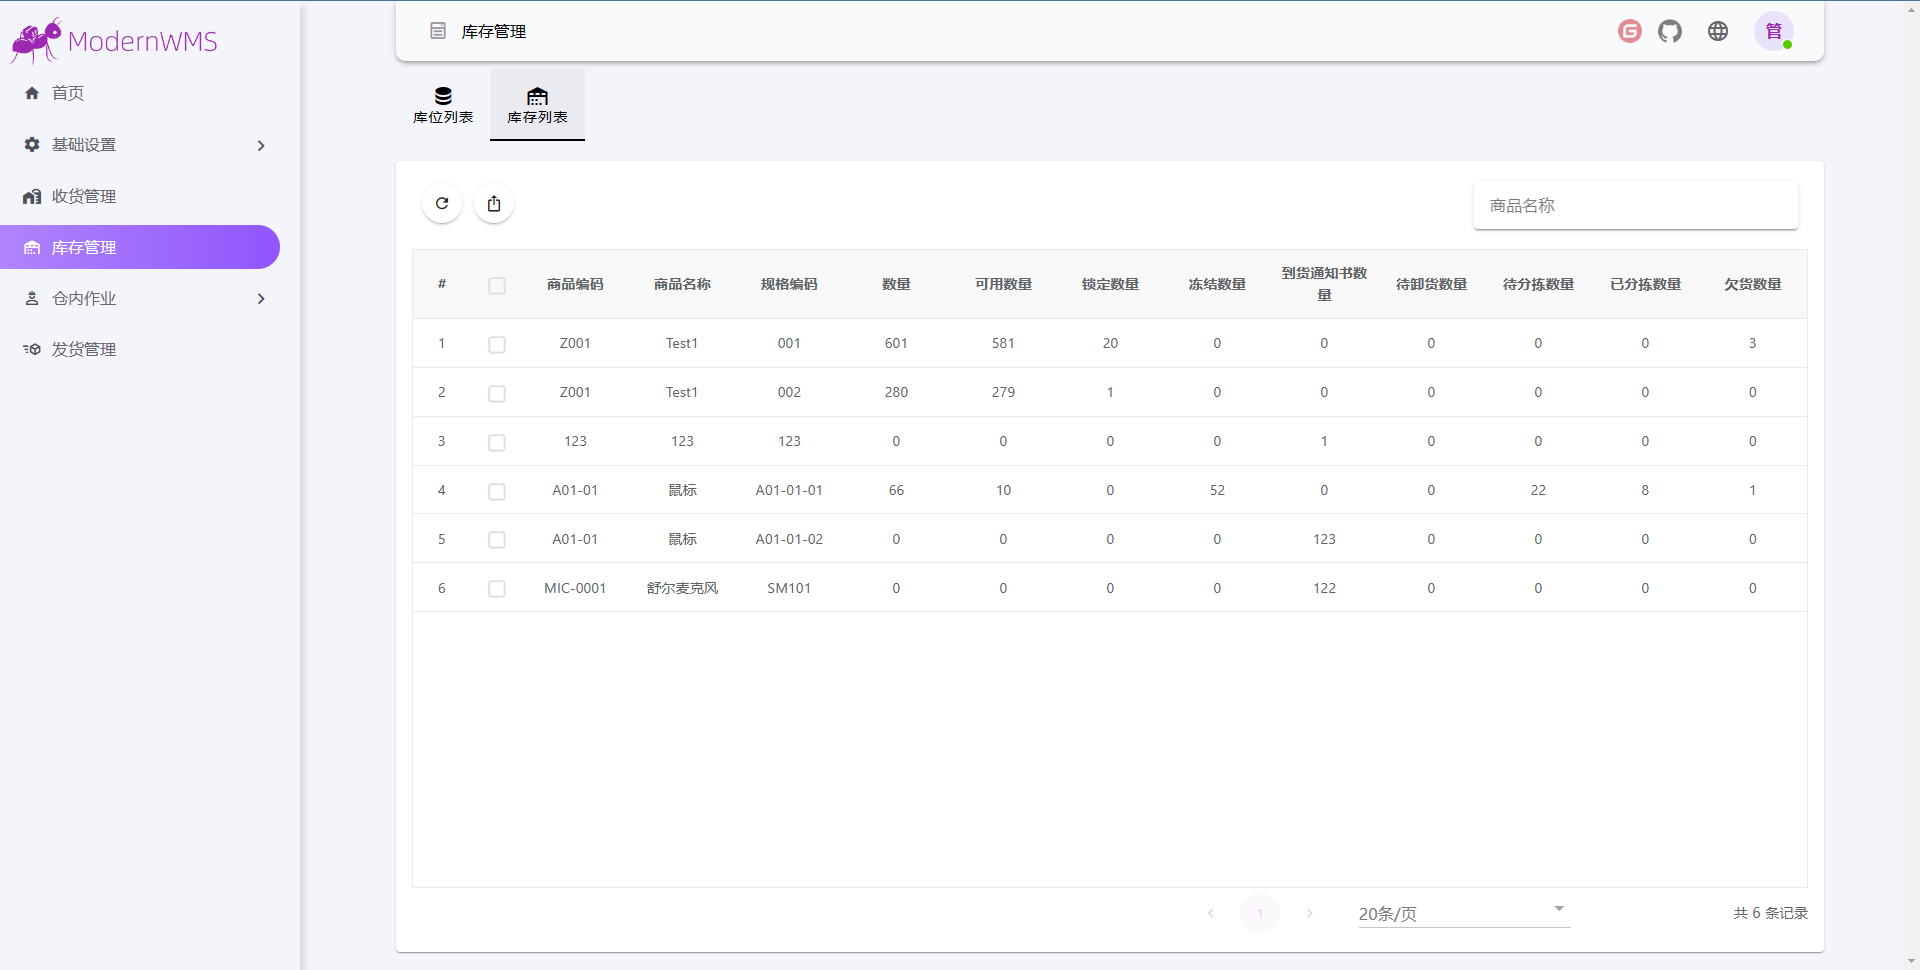1920x970 pixels.
Task: Focus the 商品名称 search field
Action: click(1635, 206)
